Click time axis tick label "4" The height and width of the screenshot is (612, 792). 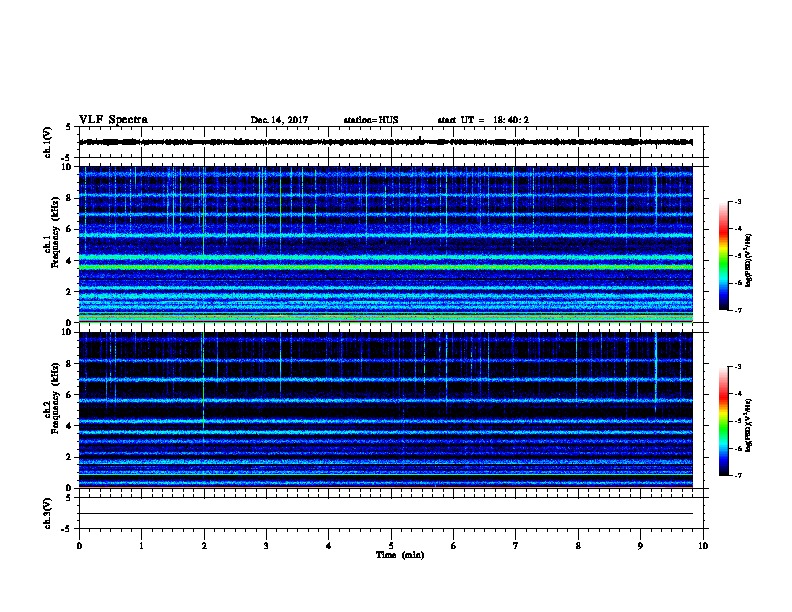329,545
